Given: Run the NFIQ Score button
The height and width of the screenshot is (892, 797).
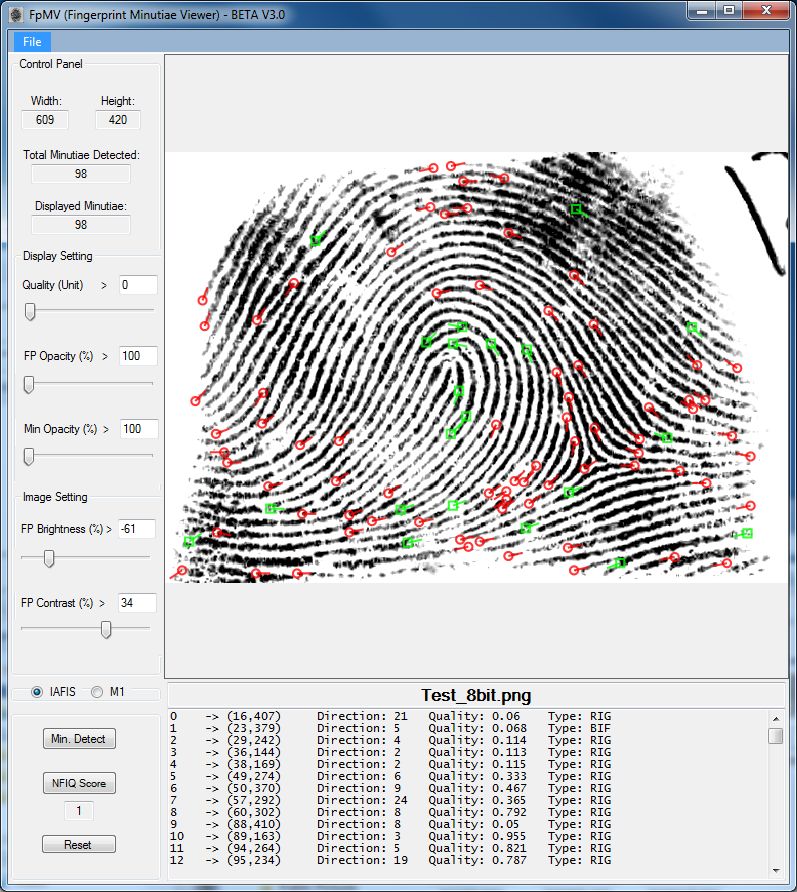Looking at the screenshot, I should pyautogui.click(x=78, y=783).
